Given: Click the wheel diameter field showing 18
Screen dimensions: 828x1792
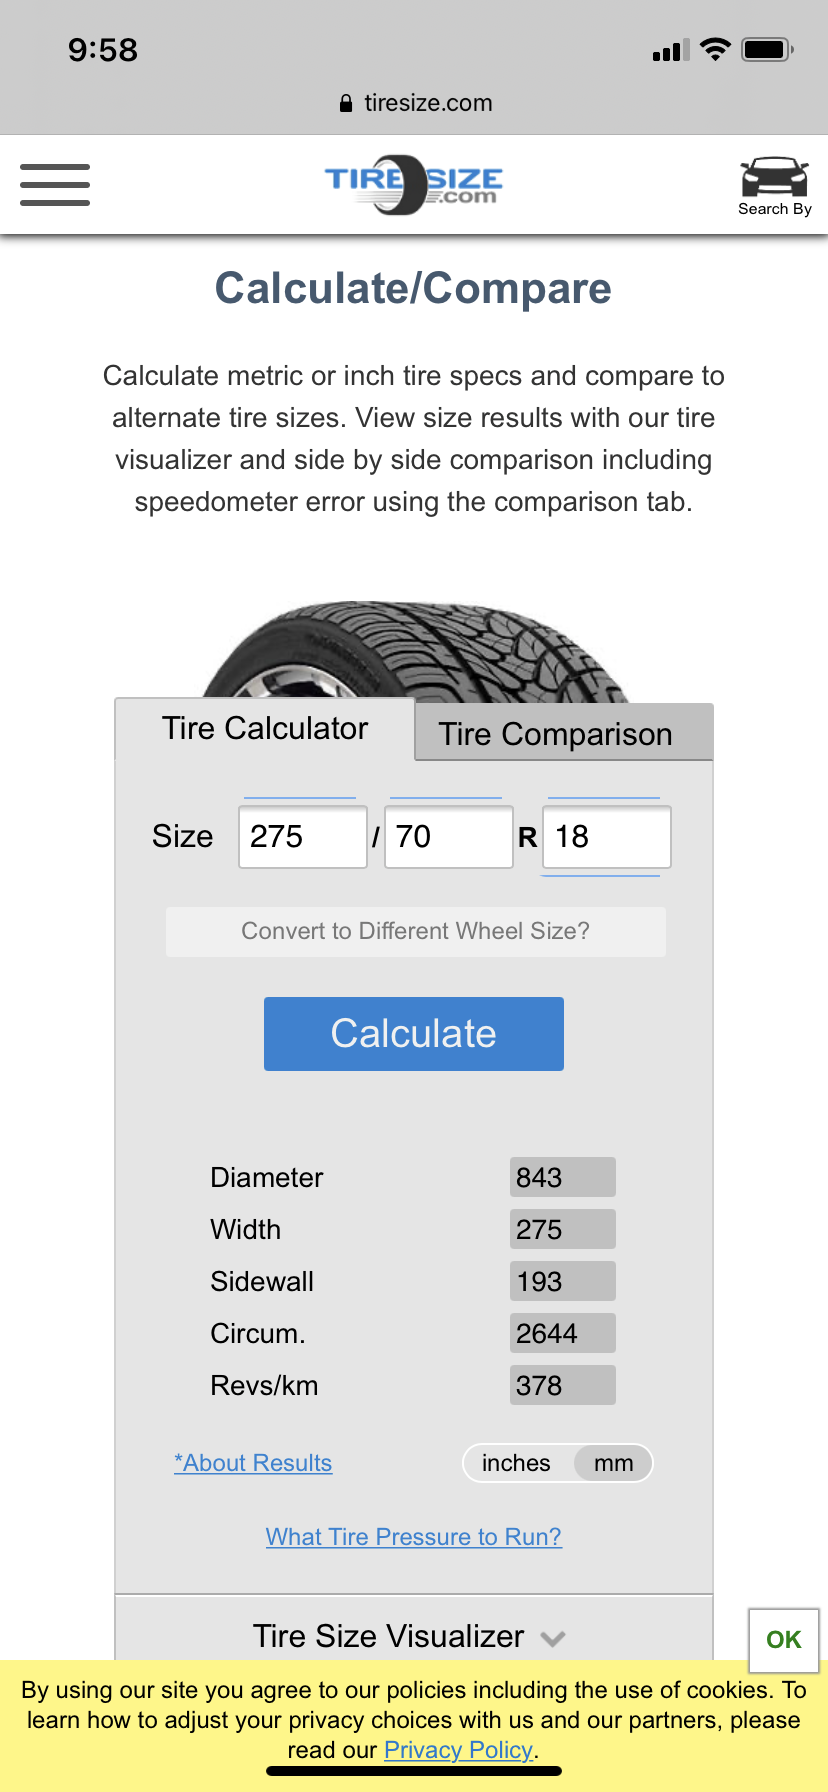Looking at the screenshot, I should 605,836.
